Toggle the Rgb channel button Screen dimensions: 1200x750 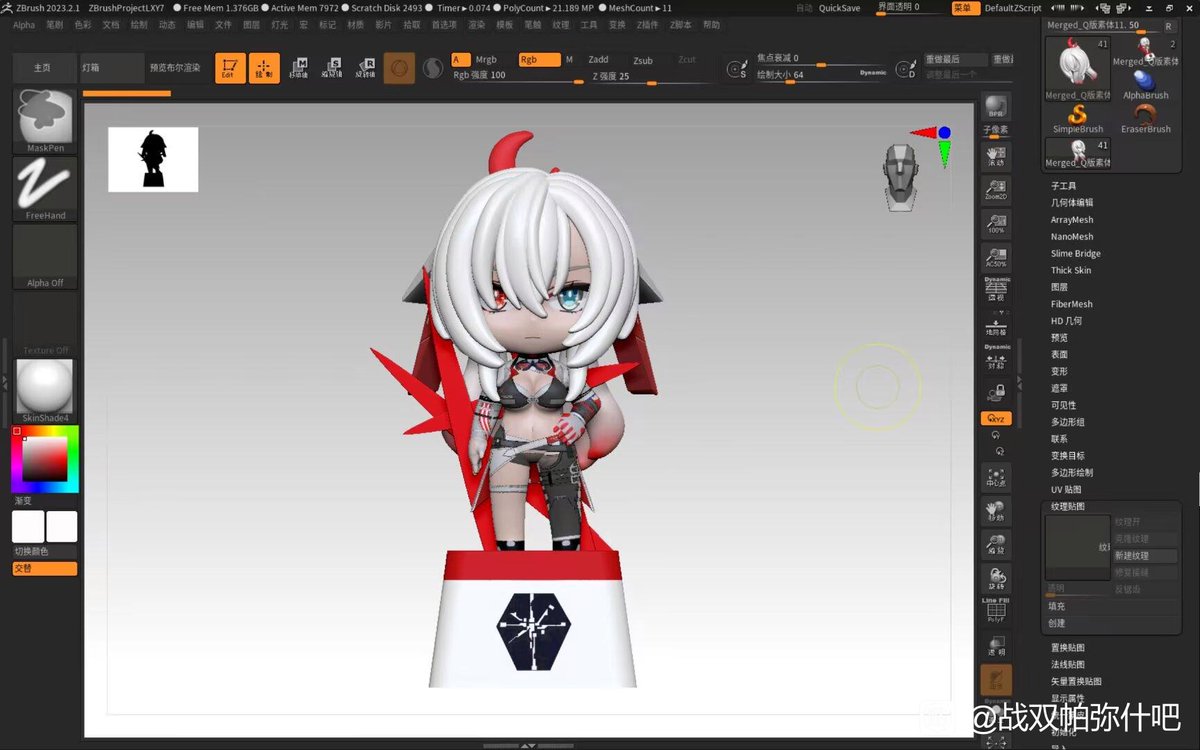click(x=539, y=60)
